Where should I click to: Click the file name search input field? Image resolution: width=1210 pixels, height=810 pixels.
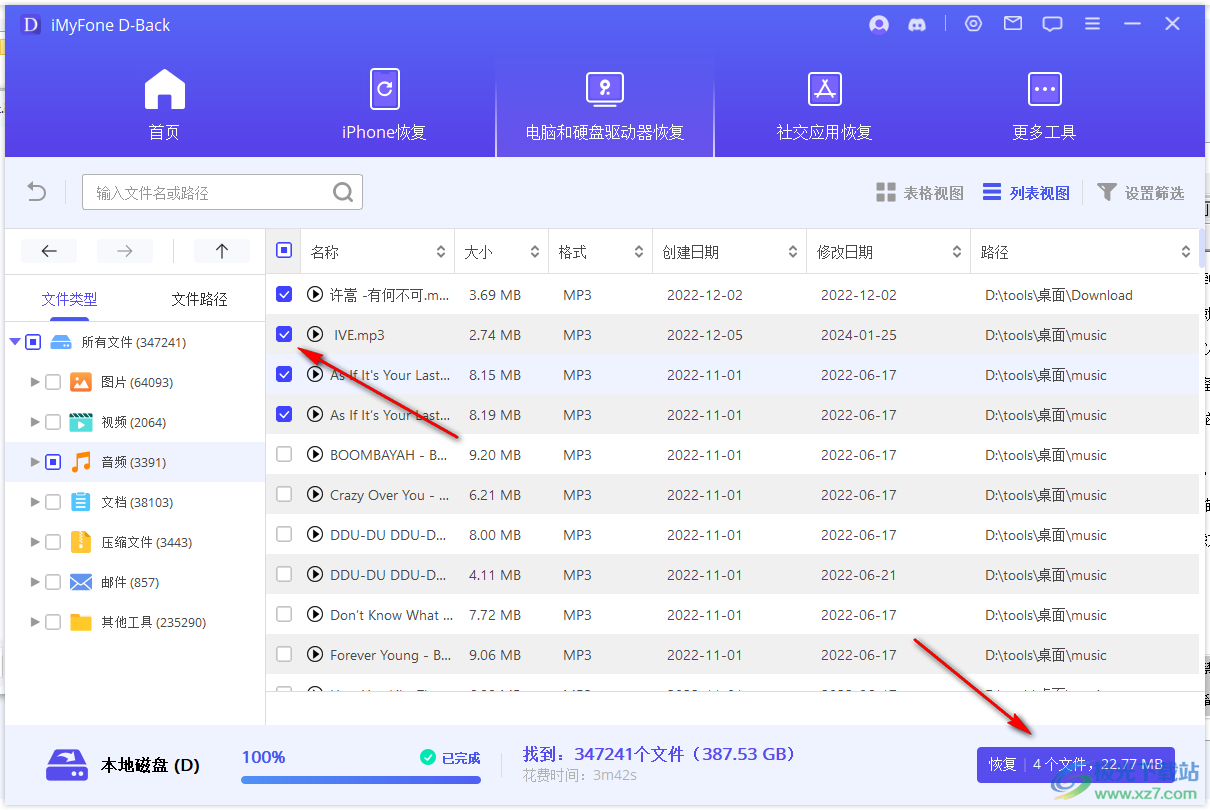[210, 193]
